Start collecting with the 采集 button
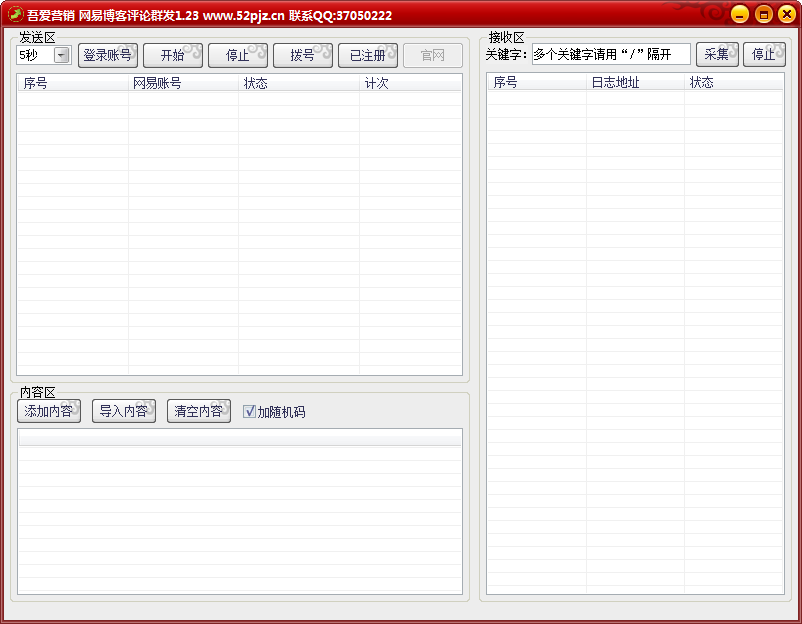Image resolution: width=802 pixels, height=624 pixels. pyautogui.click(x=717, y=54)
